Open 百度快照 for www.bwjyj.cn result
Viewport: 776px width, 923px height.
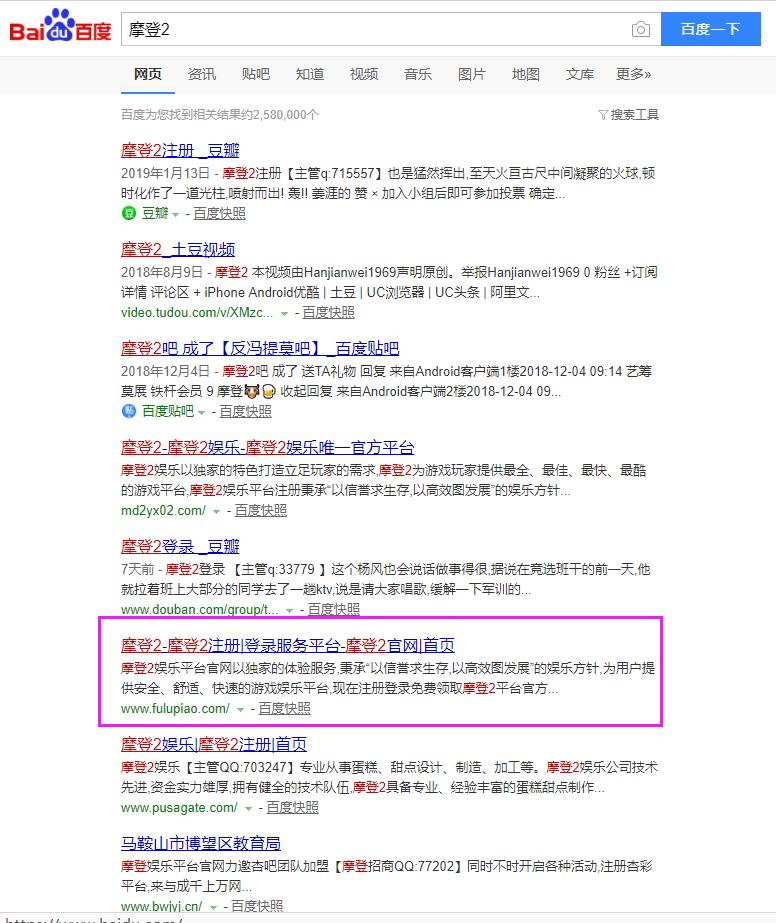pyautogui.click(x=257, y=905)
